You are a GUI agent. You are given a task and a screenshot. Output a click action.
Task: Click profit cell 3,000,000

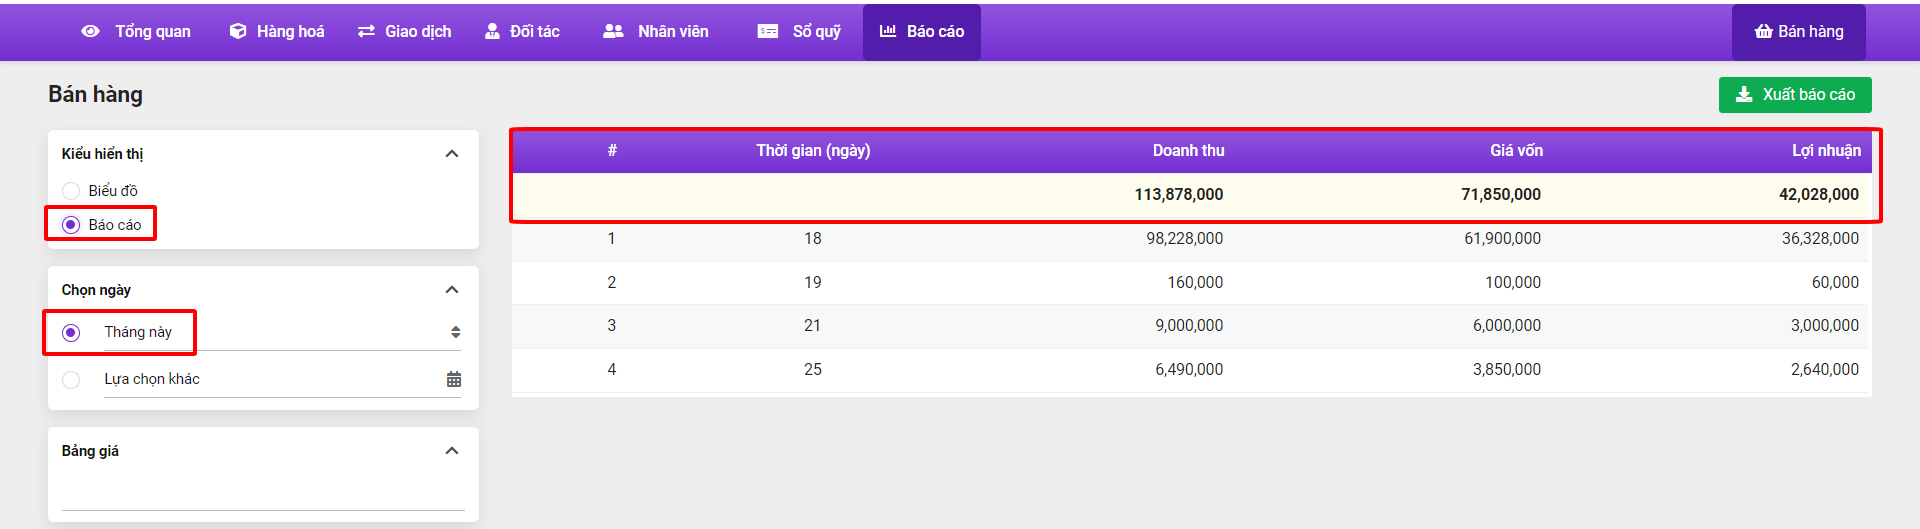(1825, 325)
